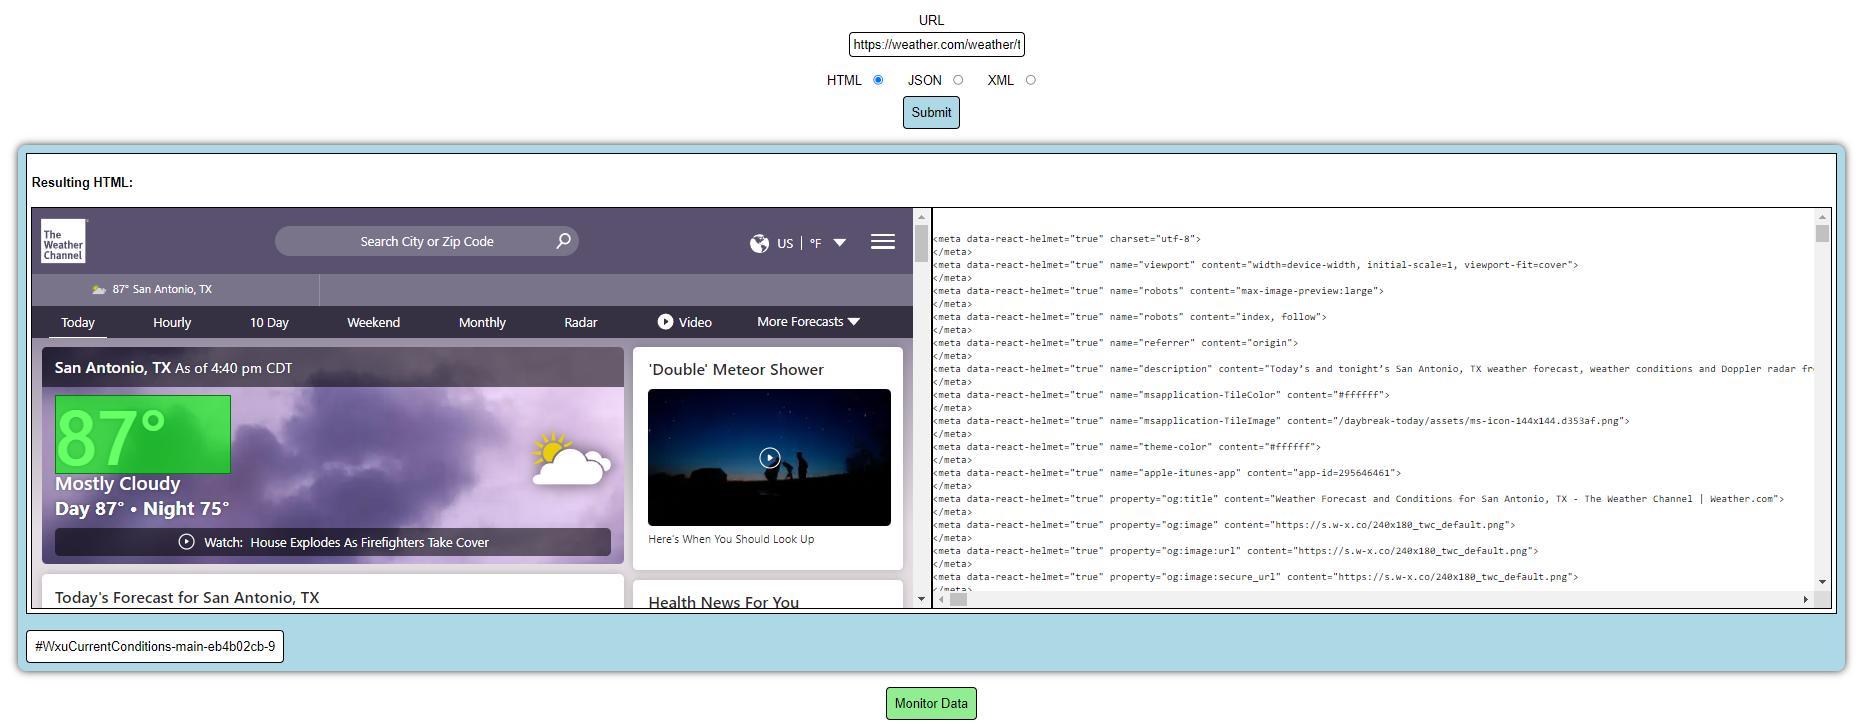Click the Search City or Zip Code field
Screen dimensions: 1865x724
pos(427,241)
